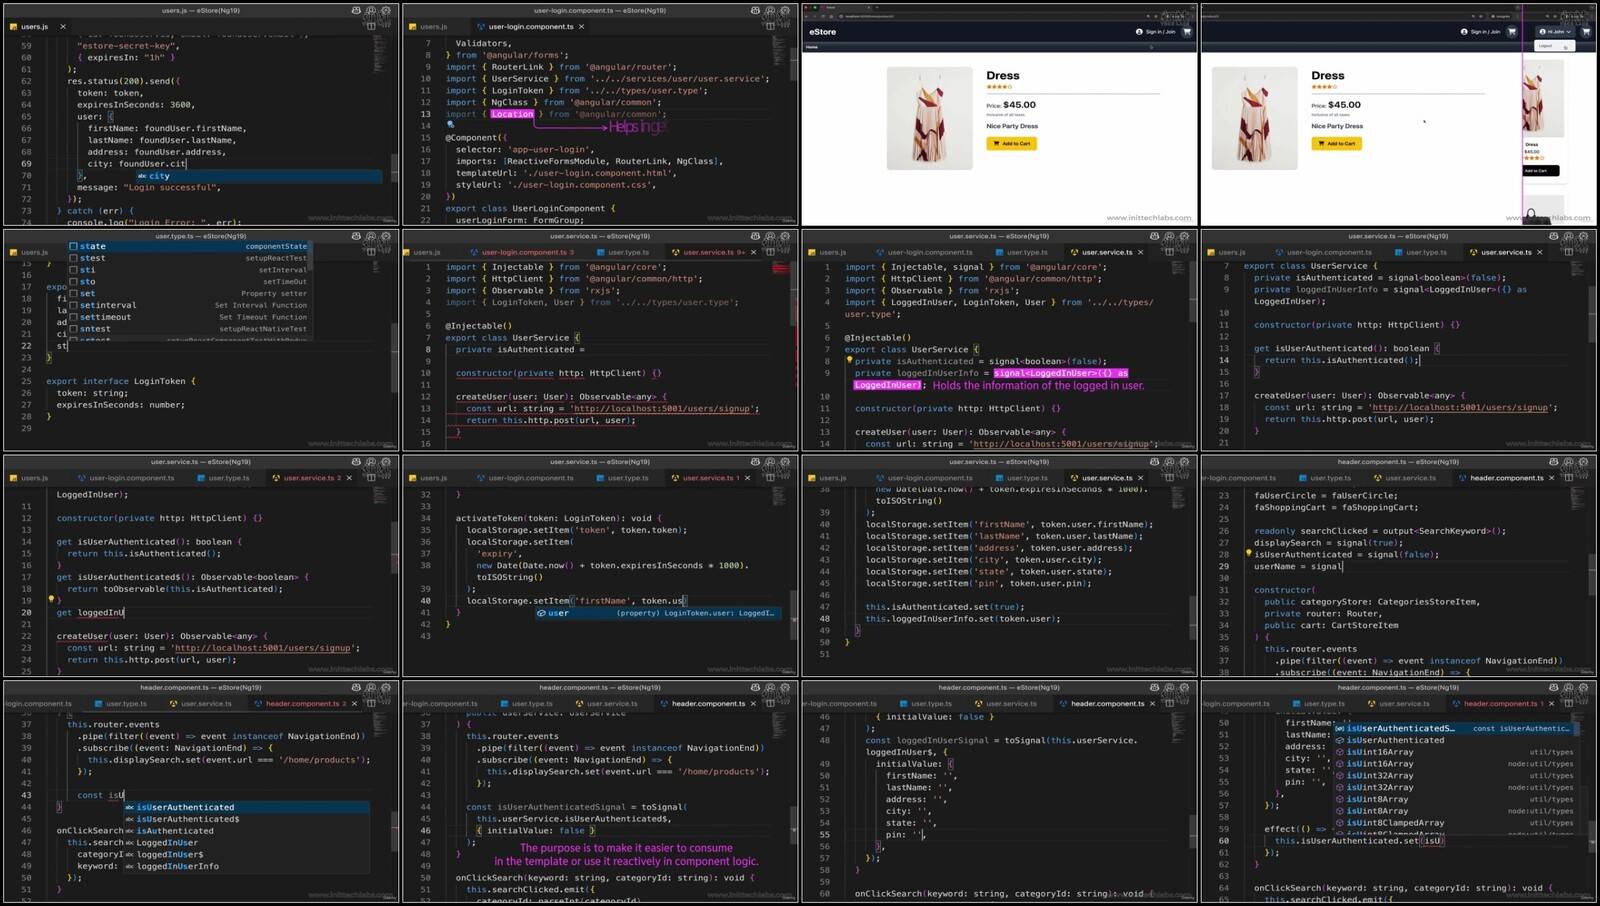Screen dimensions: 1600x906
Task: Click the eStore logo in the page header
Action: click(822, 32)
